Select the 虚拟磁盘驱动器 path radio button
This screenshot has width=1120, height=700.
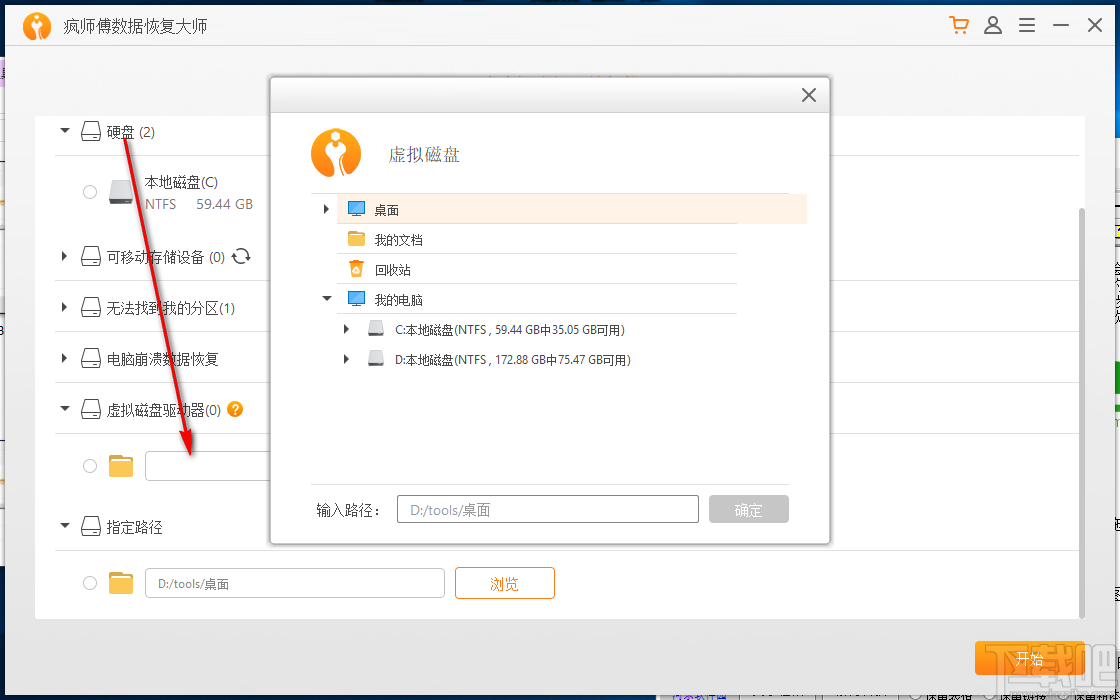pos(90,466)
